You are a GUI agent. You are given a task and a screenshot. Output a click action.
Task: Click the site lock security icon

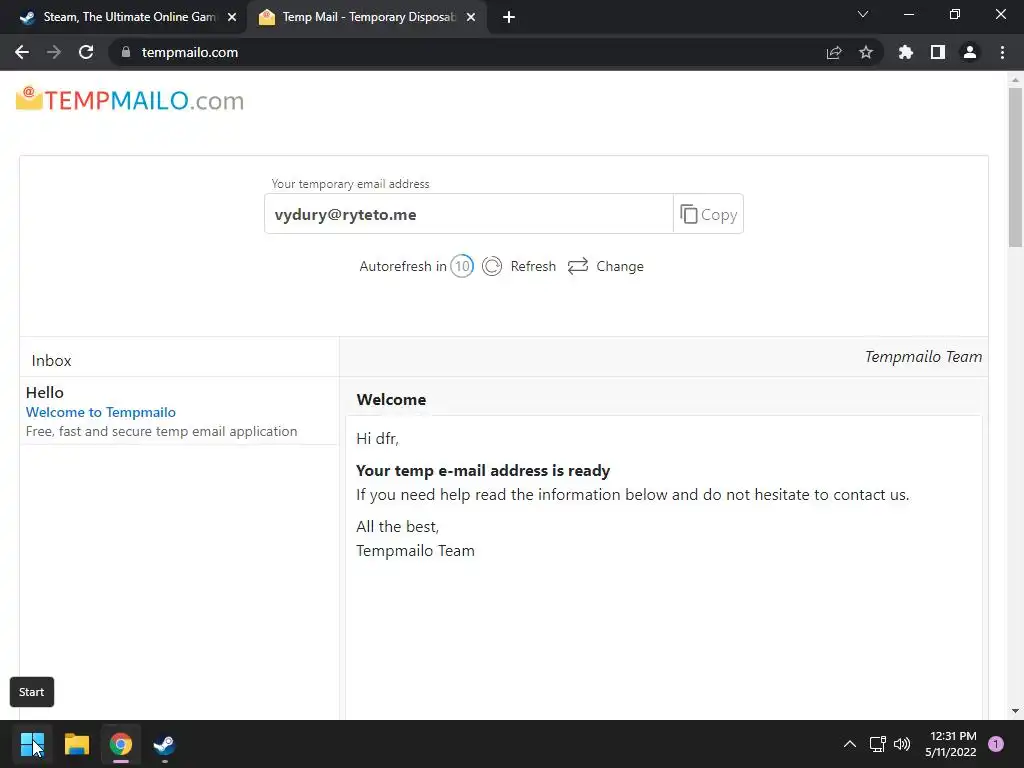click(126, 52)
